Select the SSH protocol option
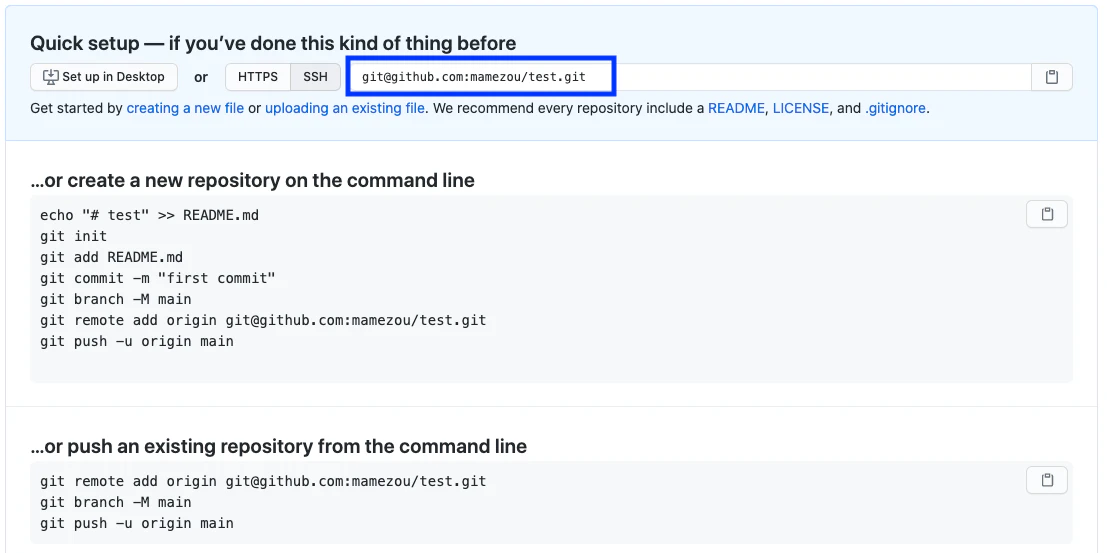The height and width of the screenshot is (553, 1107). (316, 77)
